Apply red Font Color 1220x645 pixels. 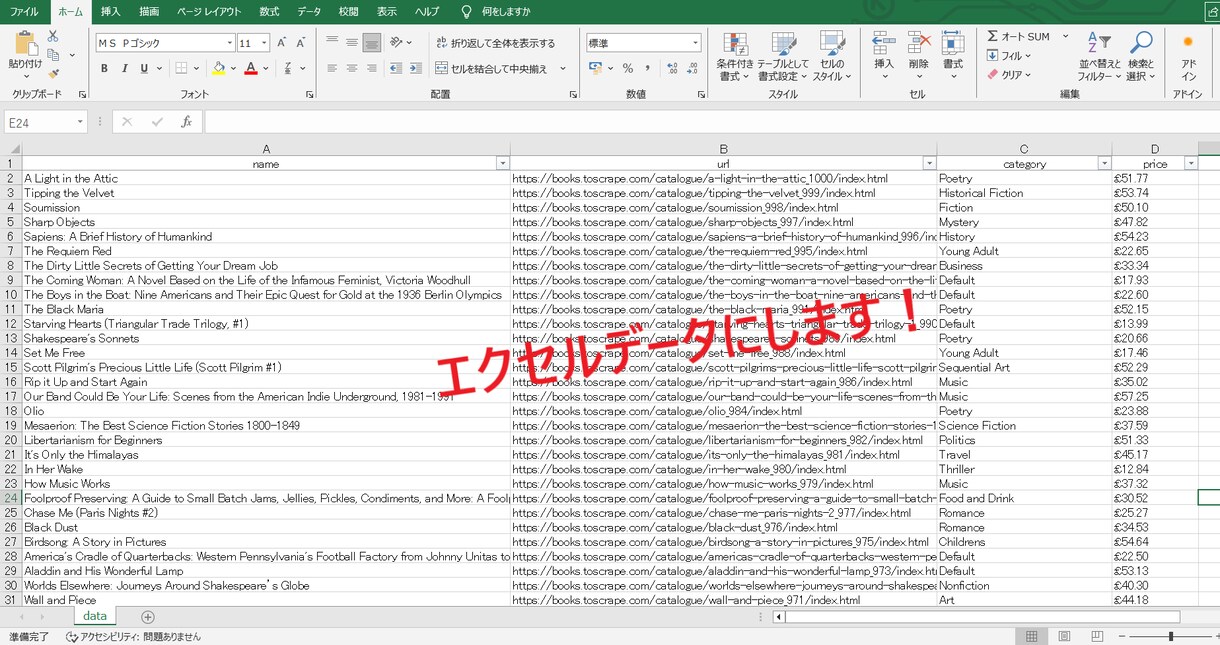pyautogui.click(x=250, y=69)
